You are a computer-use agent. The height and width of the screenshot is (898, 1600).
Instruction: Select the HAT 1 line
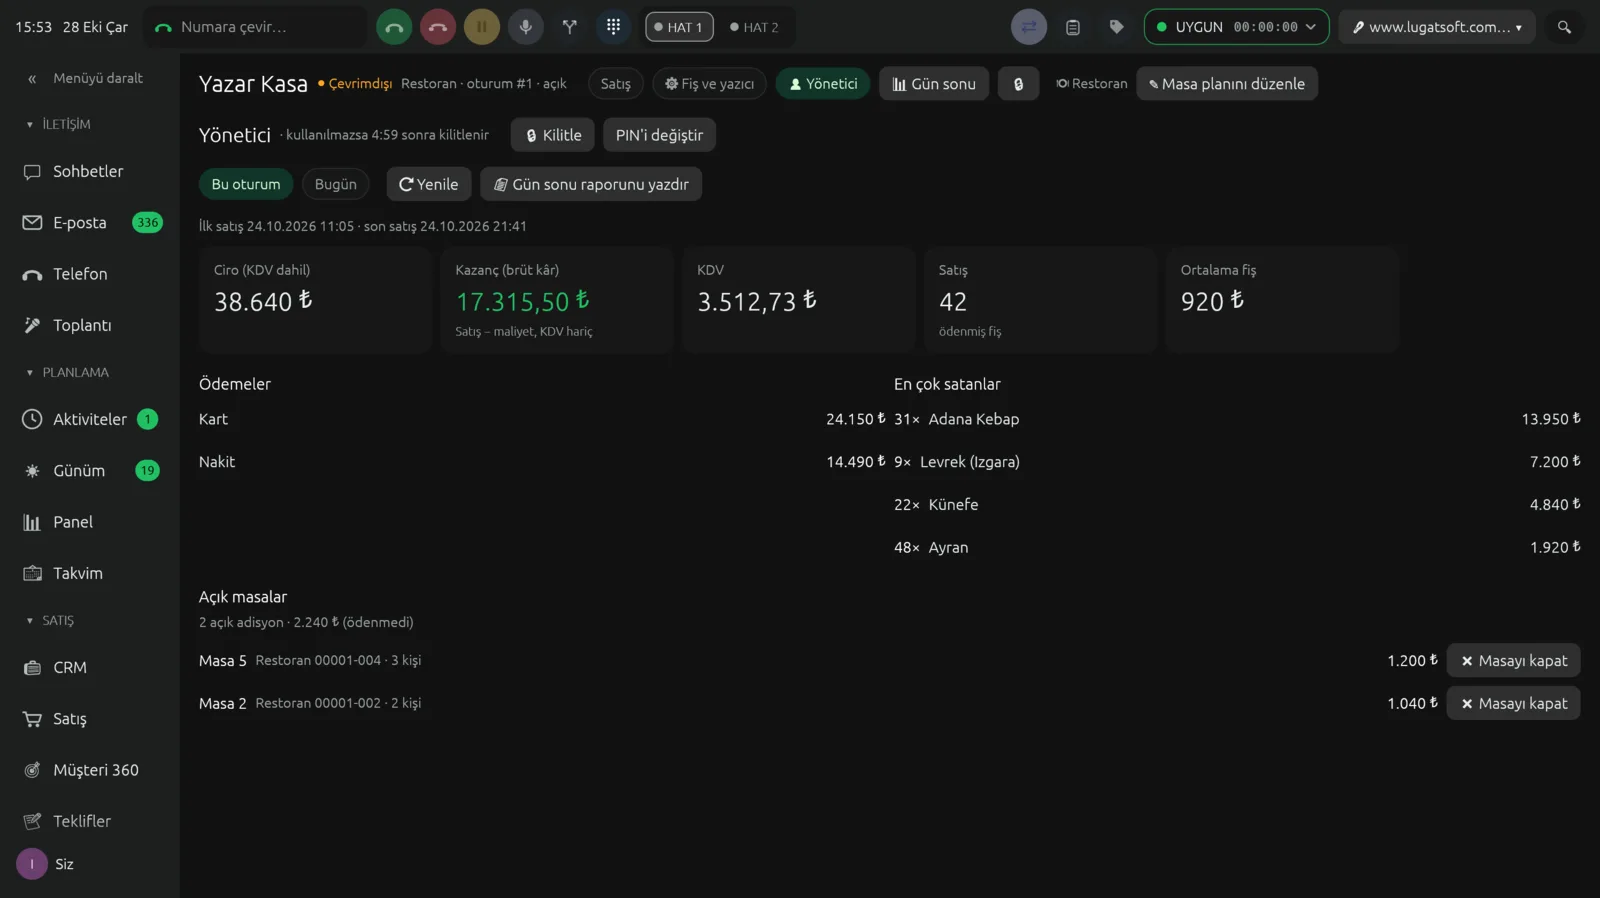(x=679, y=27)
